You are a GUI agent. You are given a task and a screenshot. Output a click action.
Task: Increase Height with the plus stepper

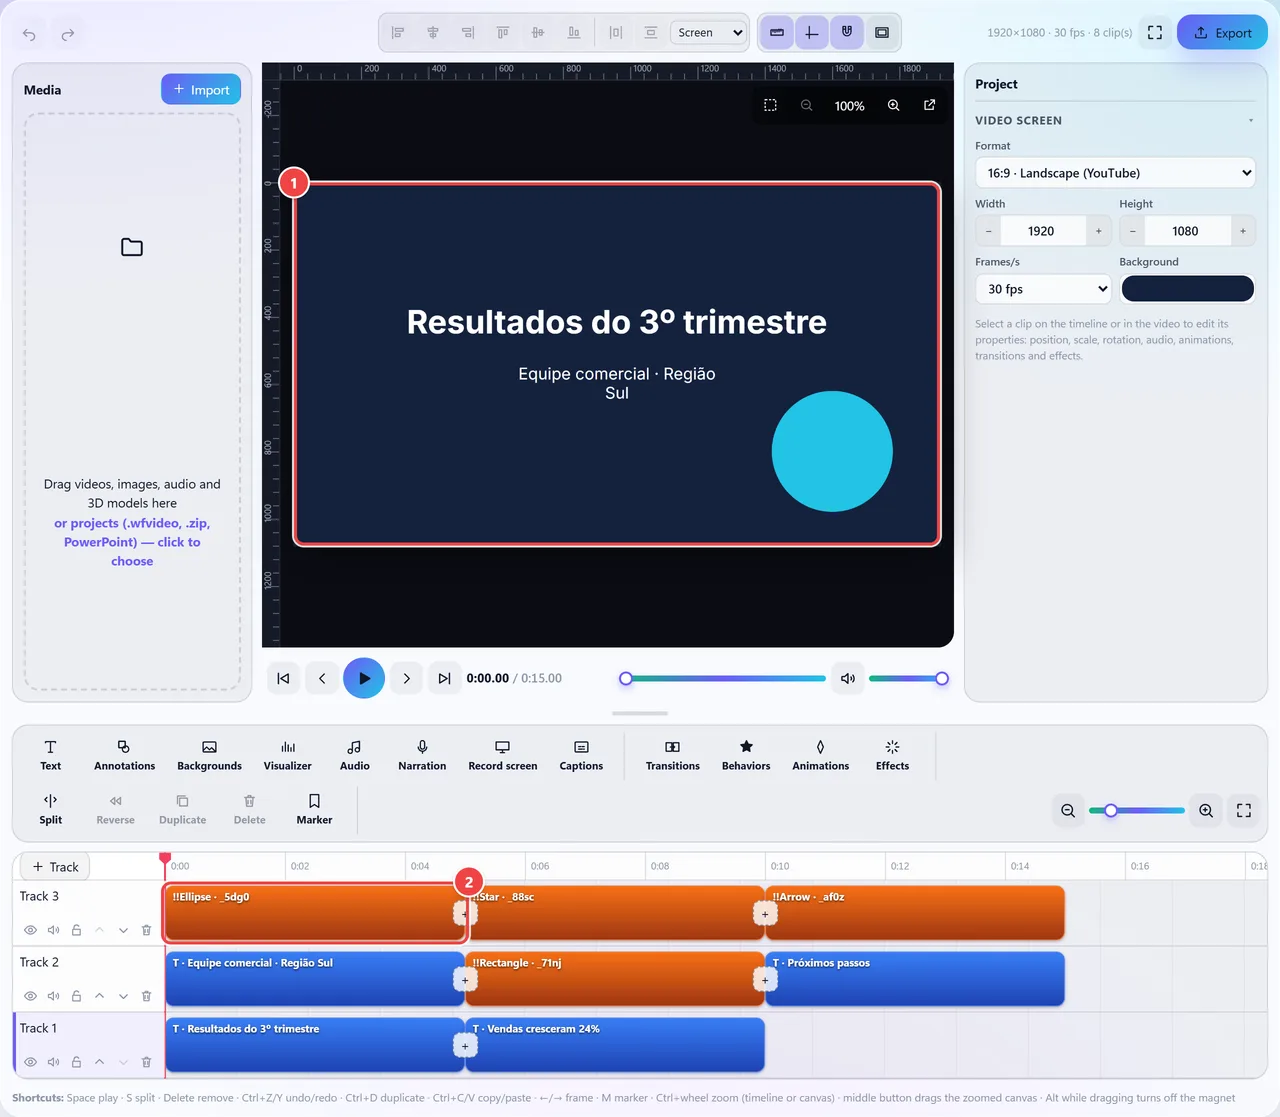tap(1243, 231)
